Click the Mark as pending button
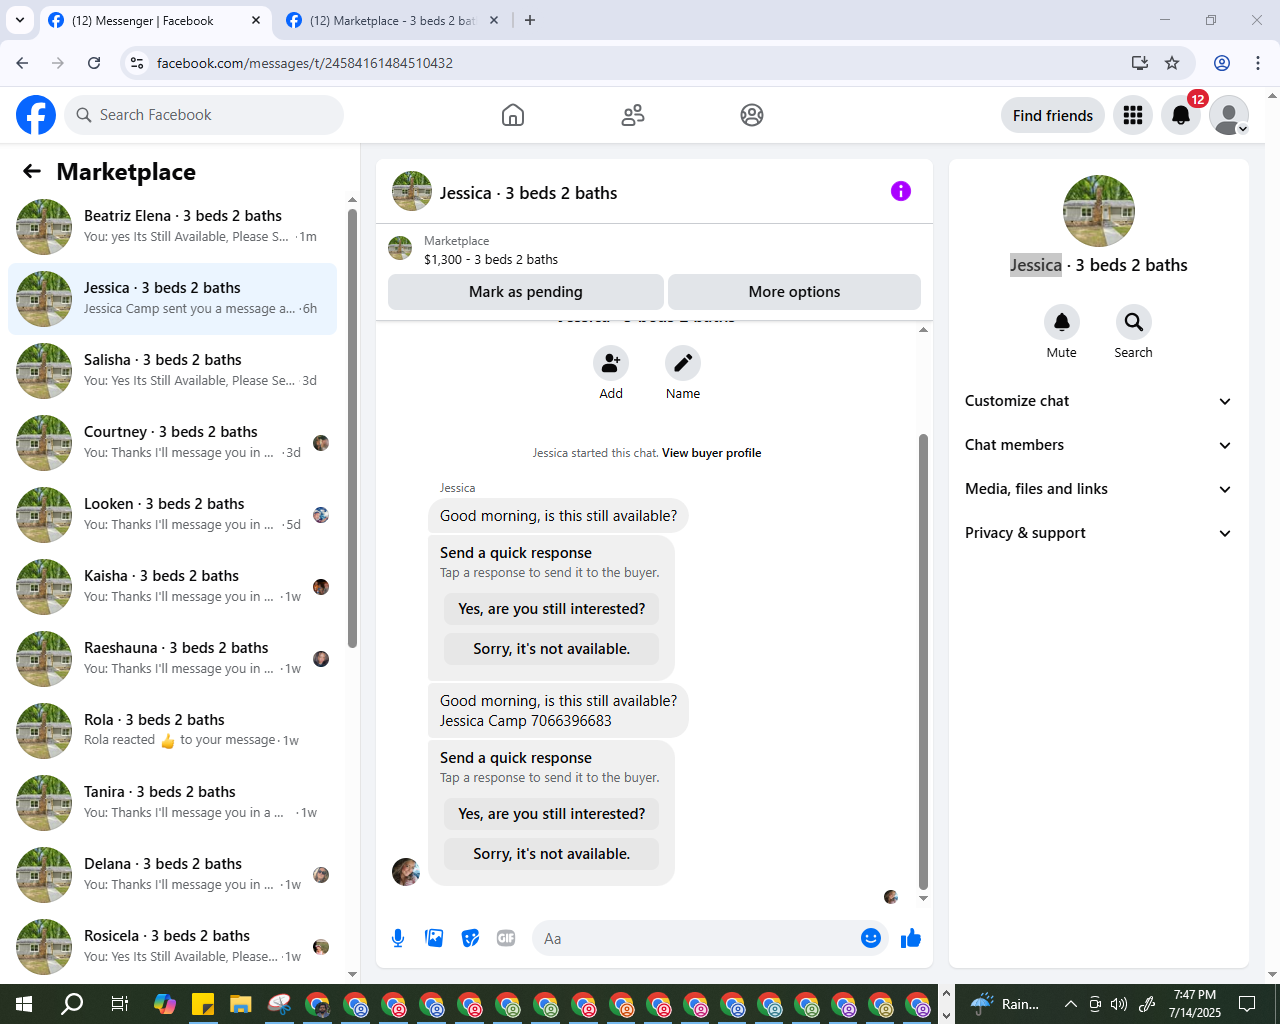This screenshot has height=1024, width=1280. [526, 292]
